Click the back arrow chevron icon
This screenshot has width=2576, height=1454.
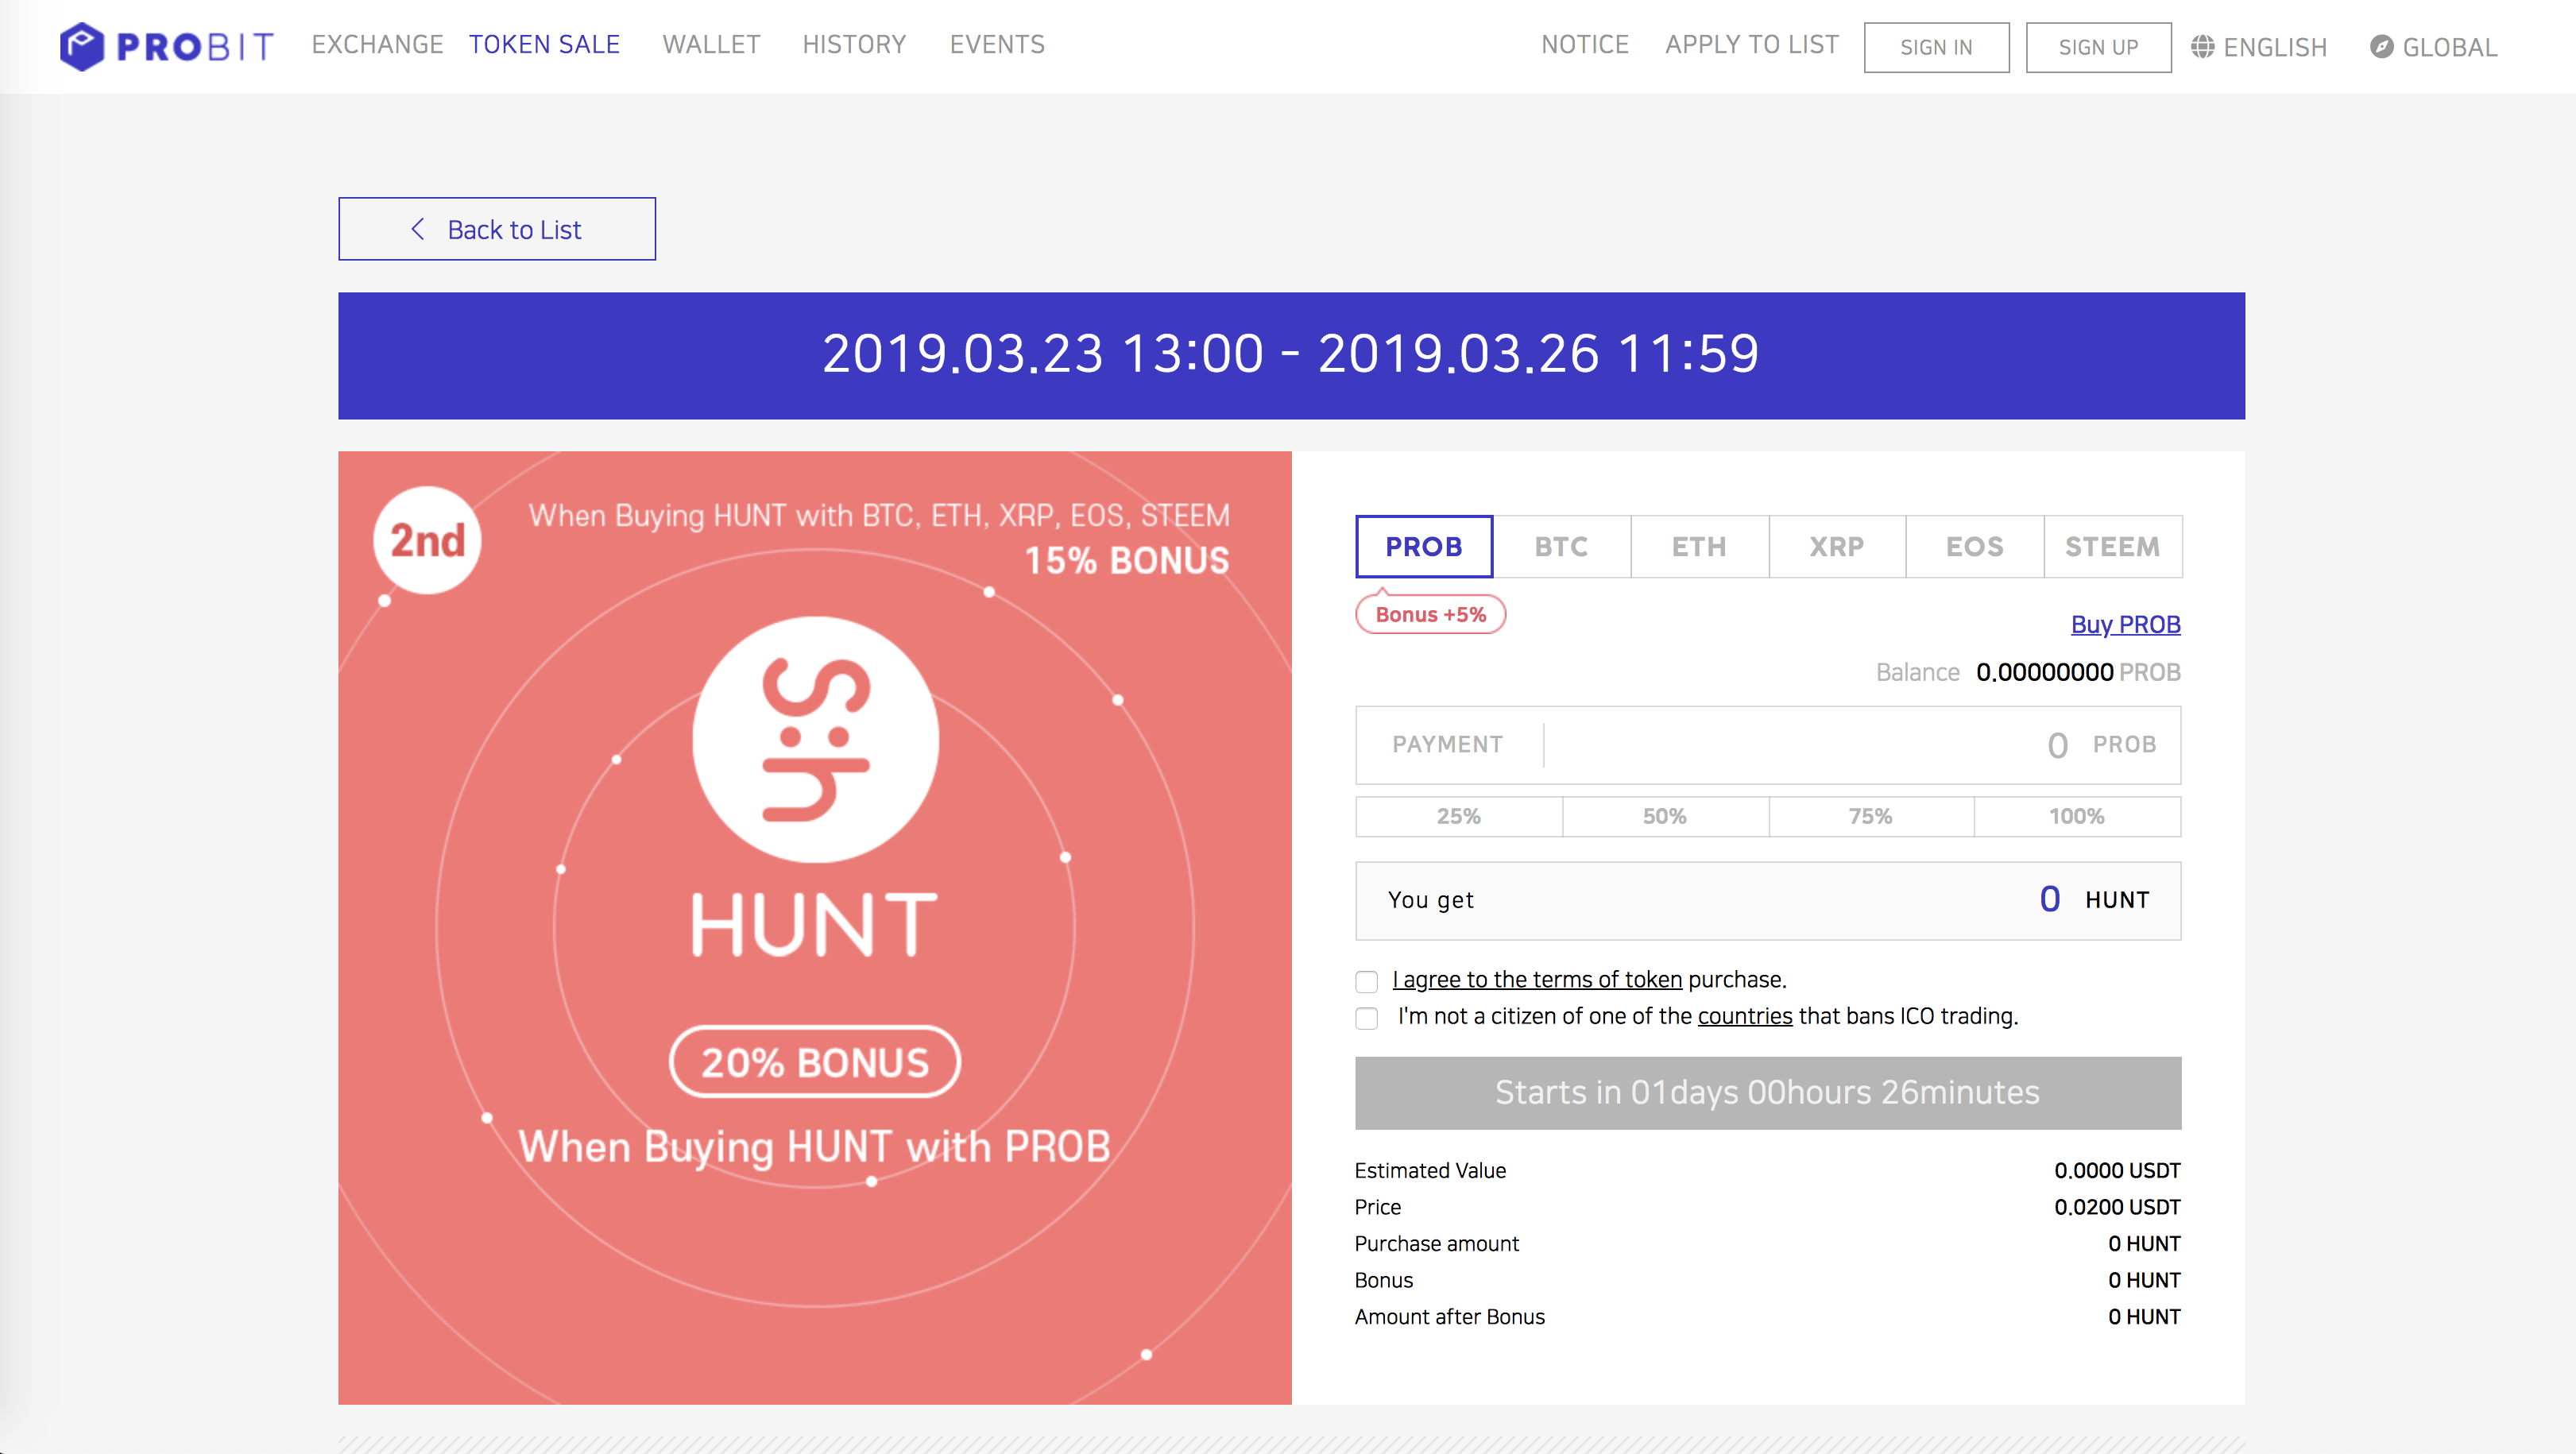click(x=418, y=229)
